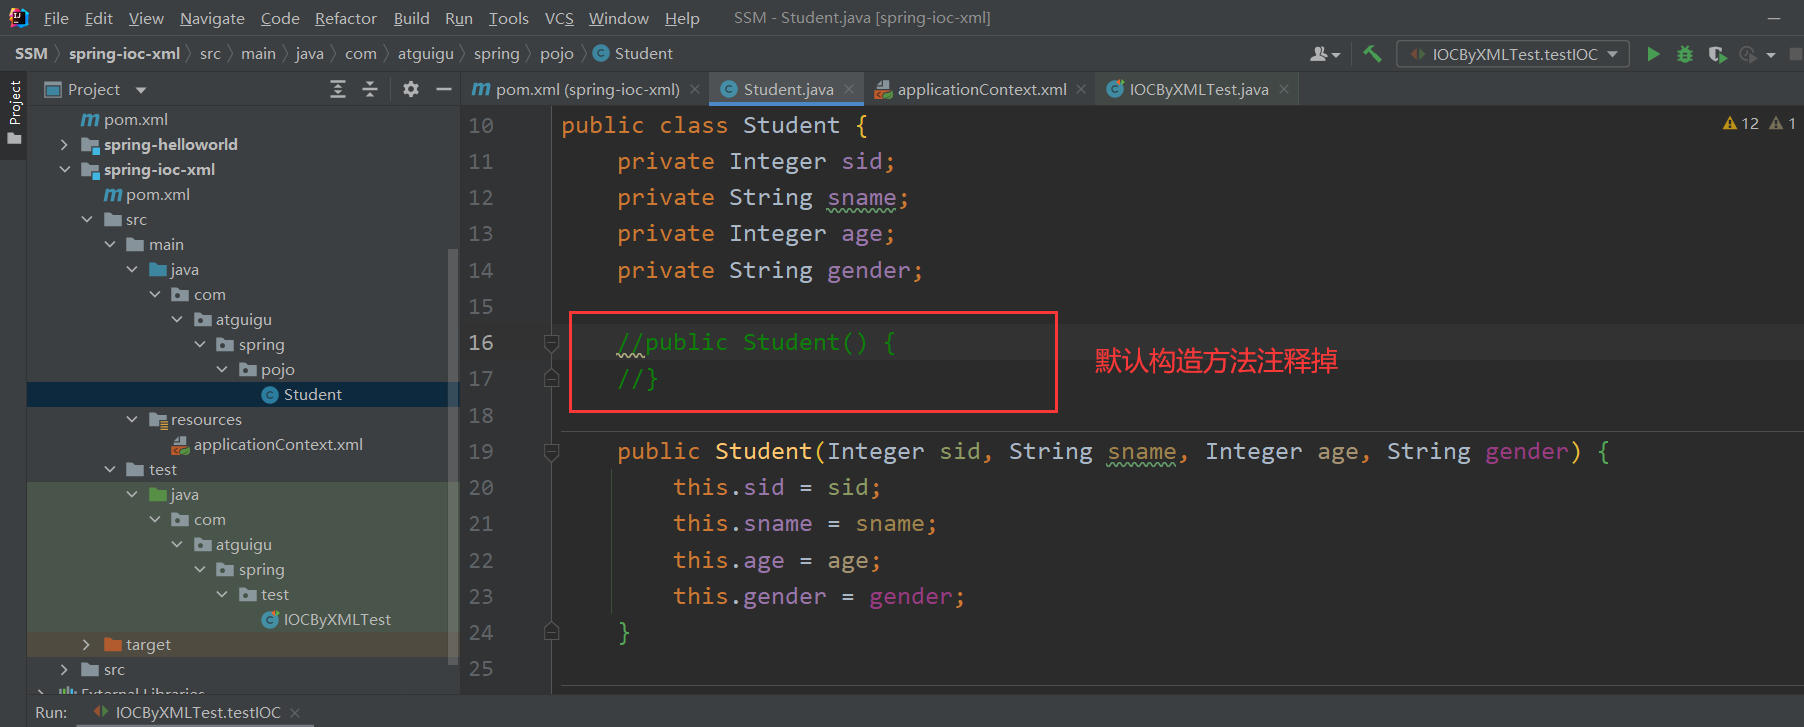Open the profiler run icon

pos(1748,54)
